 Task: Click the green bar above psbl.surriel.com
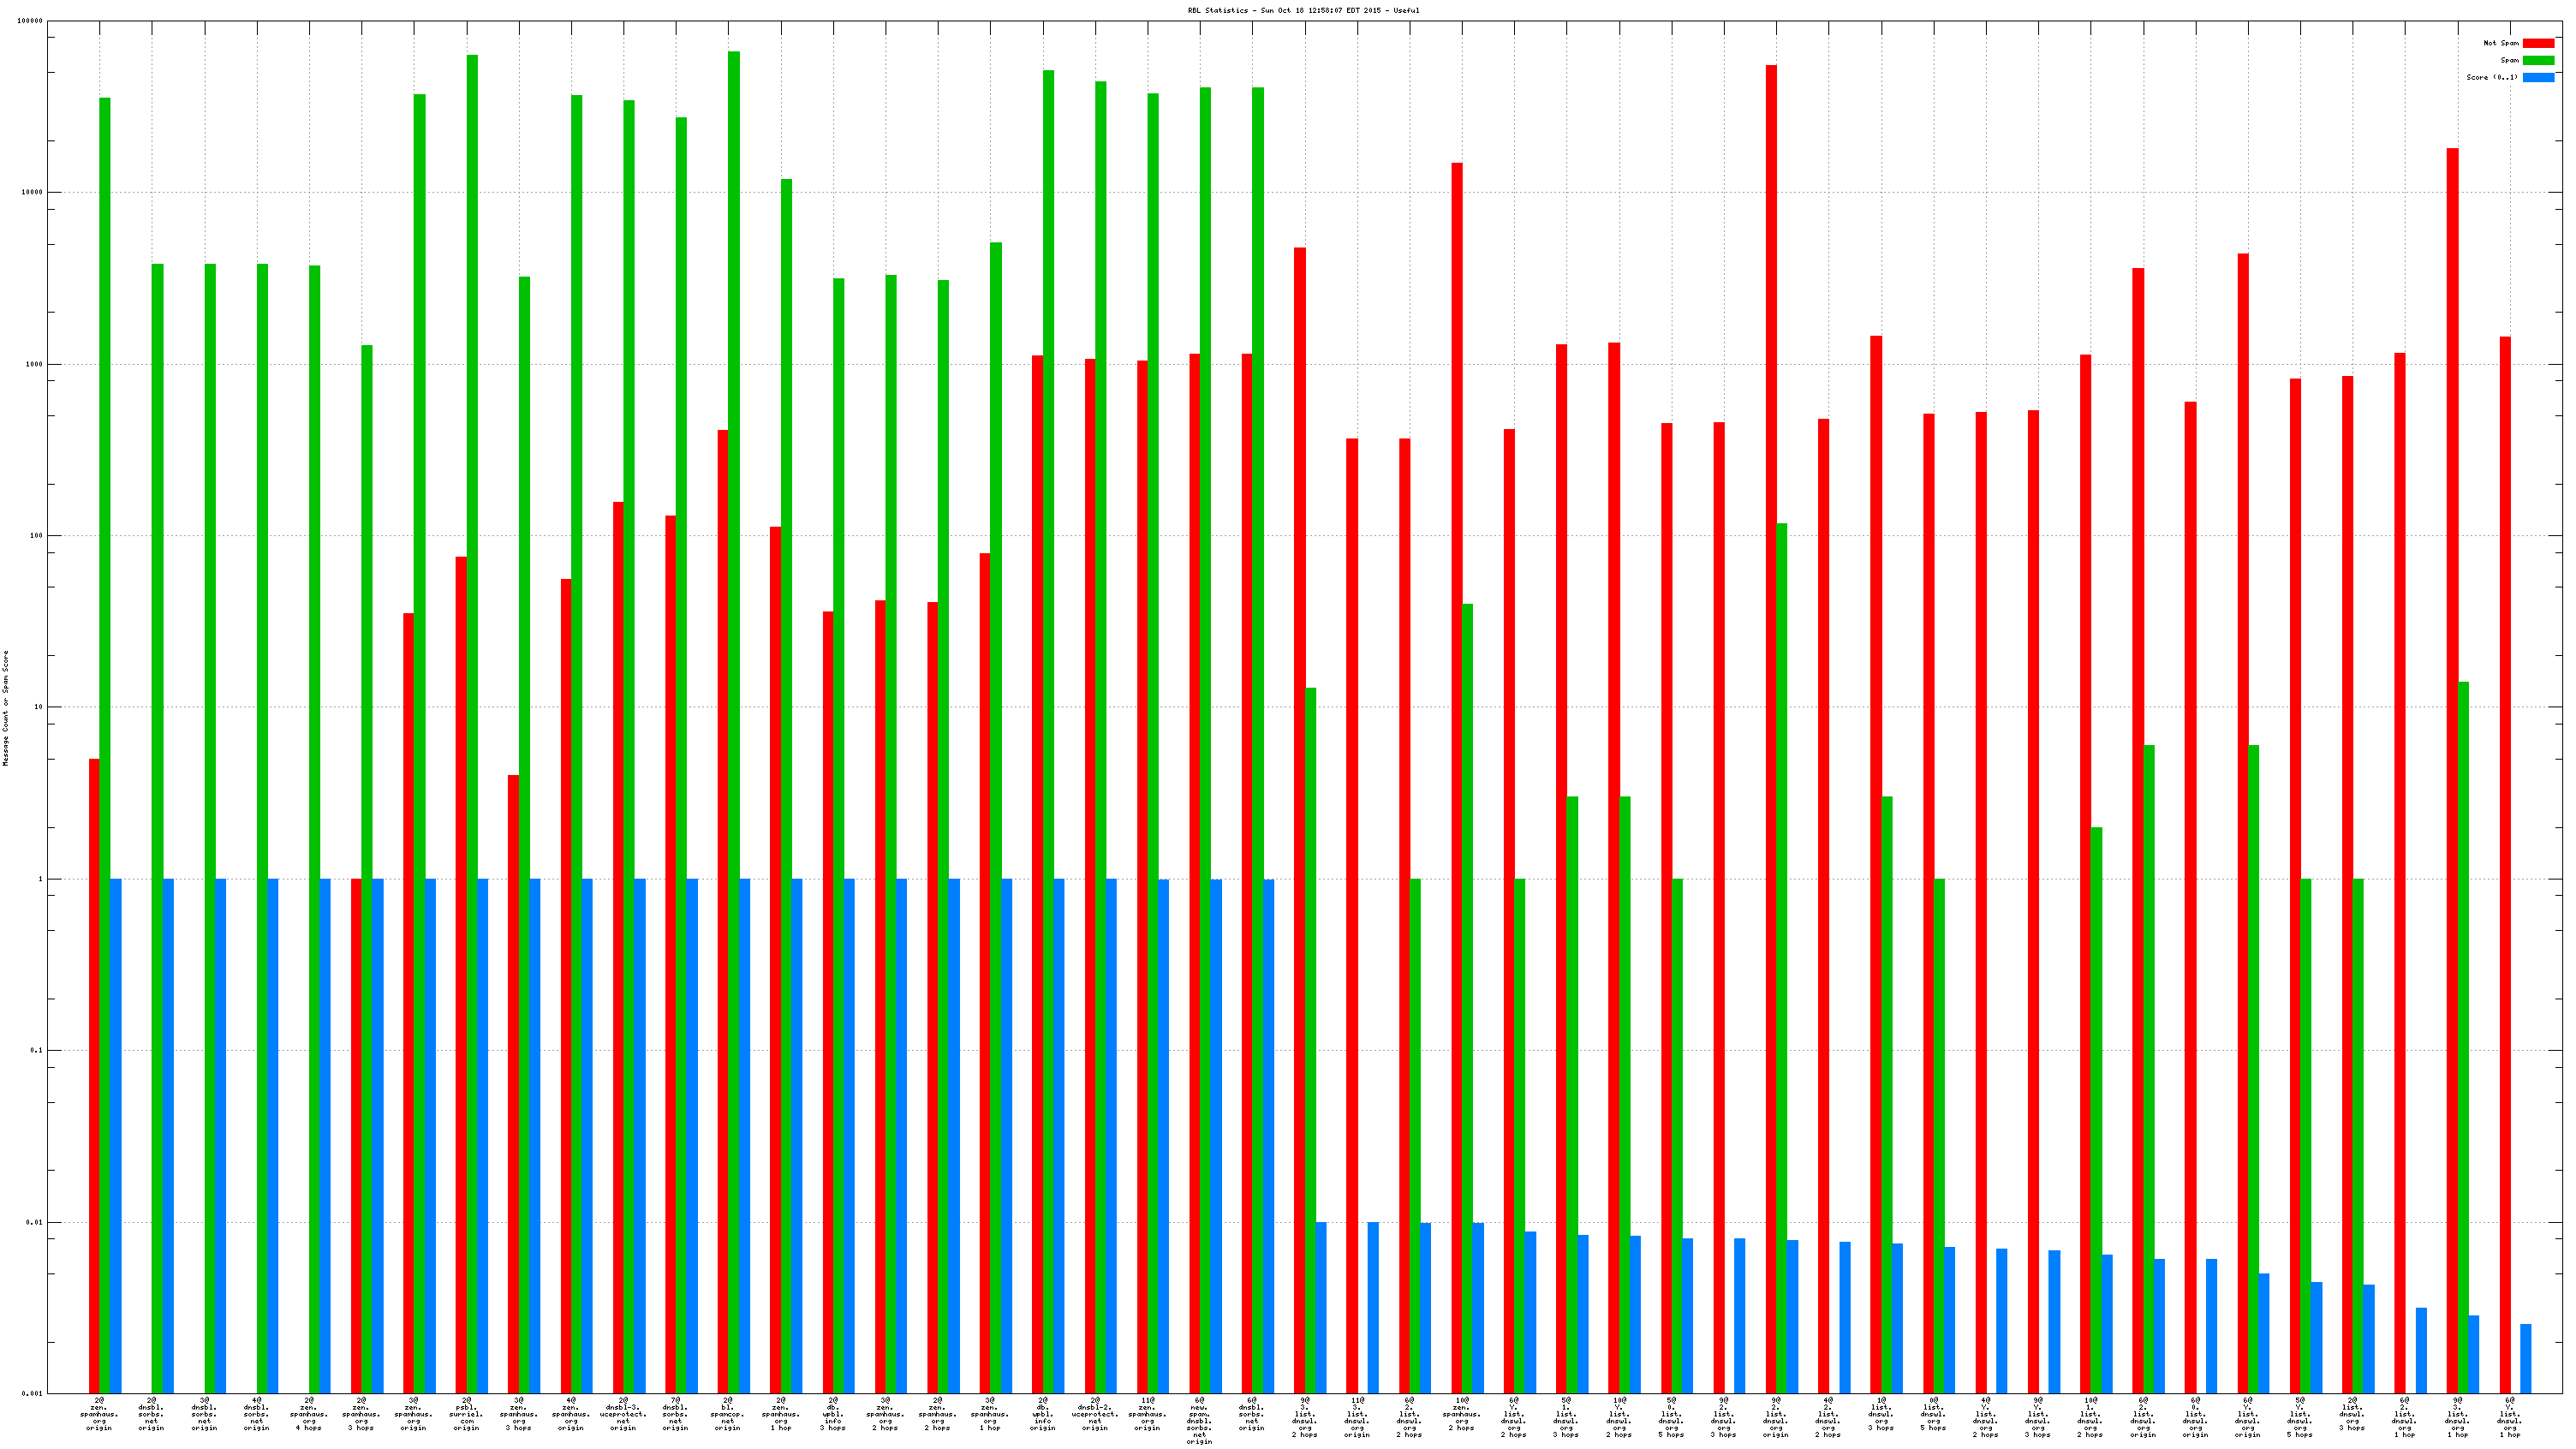(472, 400)
